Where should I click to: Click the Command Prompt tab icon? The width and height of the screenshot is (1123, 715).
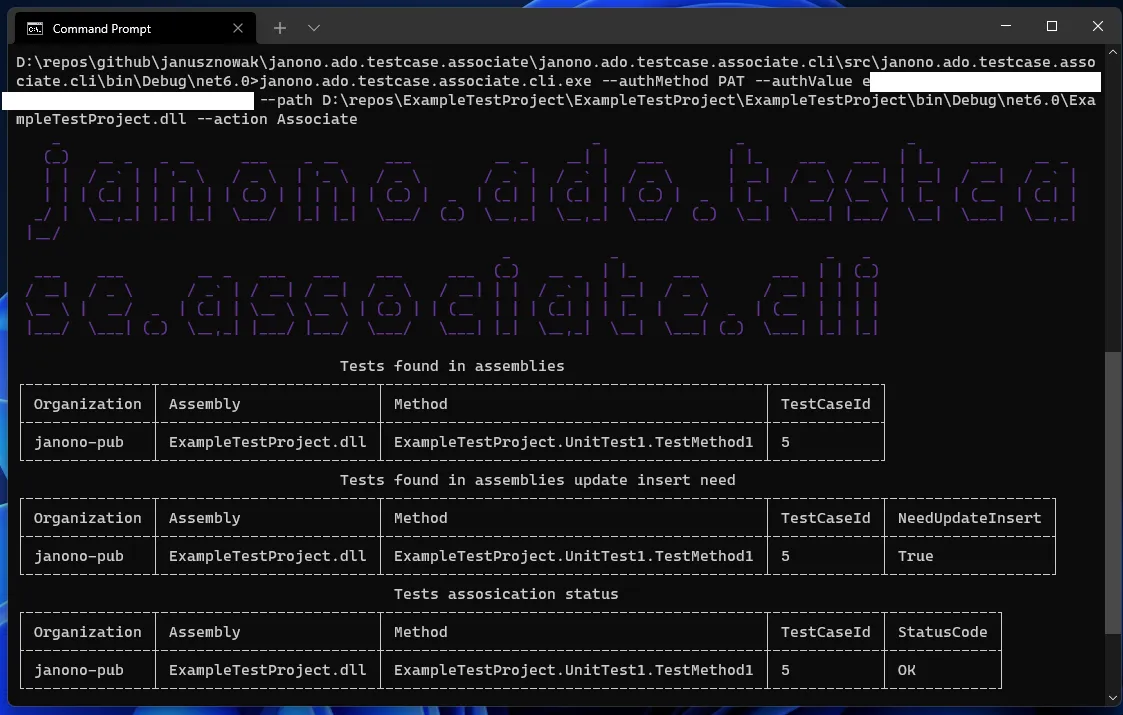click(34, 29)
